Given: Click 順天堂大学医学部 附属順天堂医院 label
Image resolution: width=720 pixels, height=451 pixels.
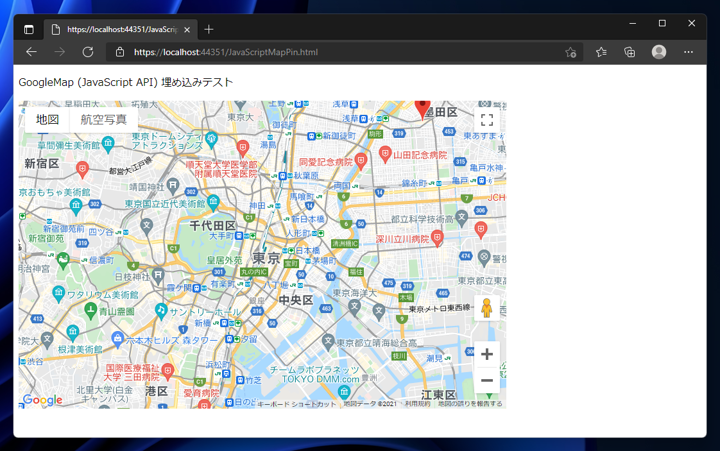Looking at the screenshot, I should (221, 169).
